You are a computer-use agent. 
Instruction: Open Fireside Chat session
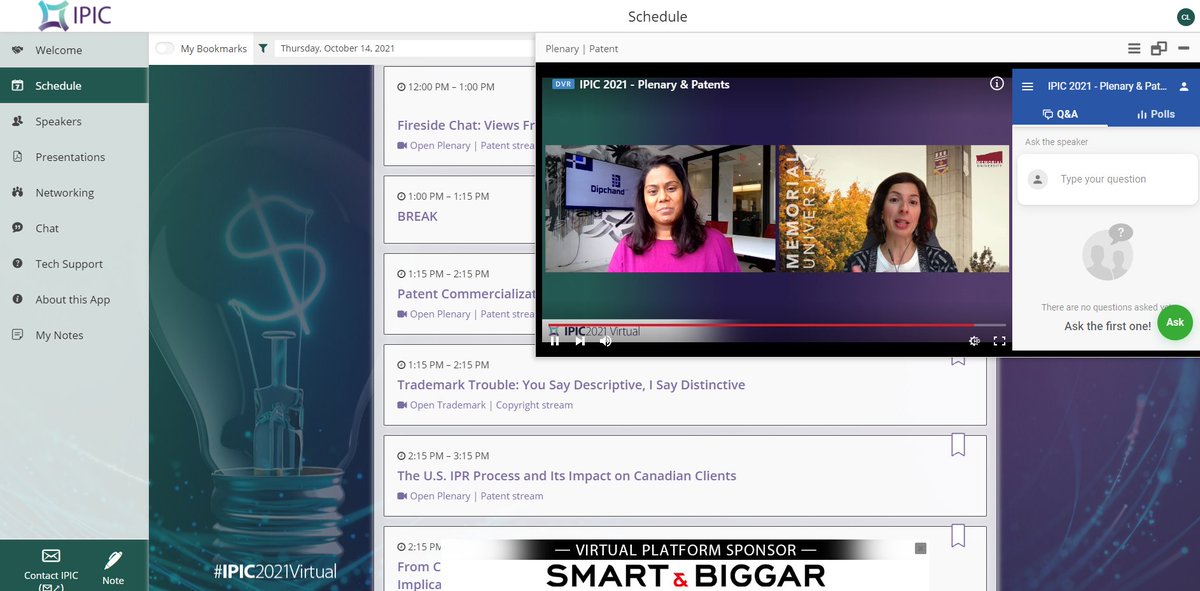coord(466,125)
